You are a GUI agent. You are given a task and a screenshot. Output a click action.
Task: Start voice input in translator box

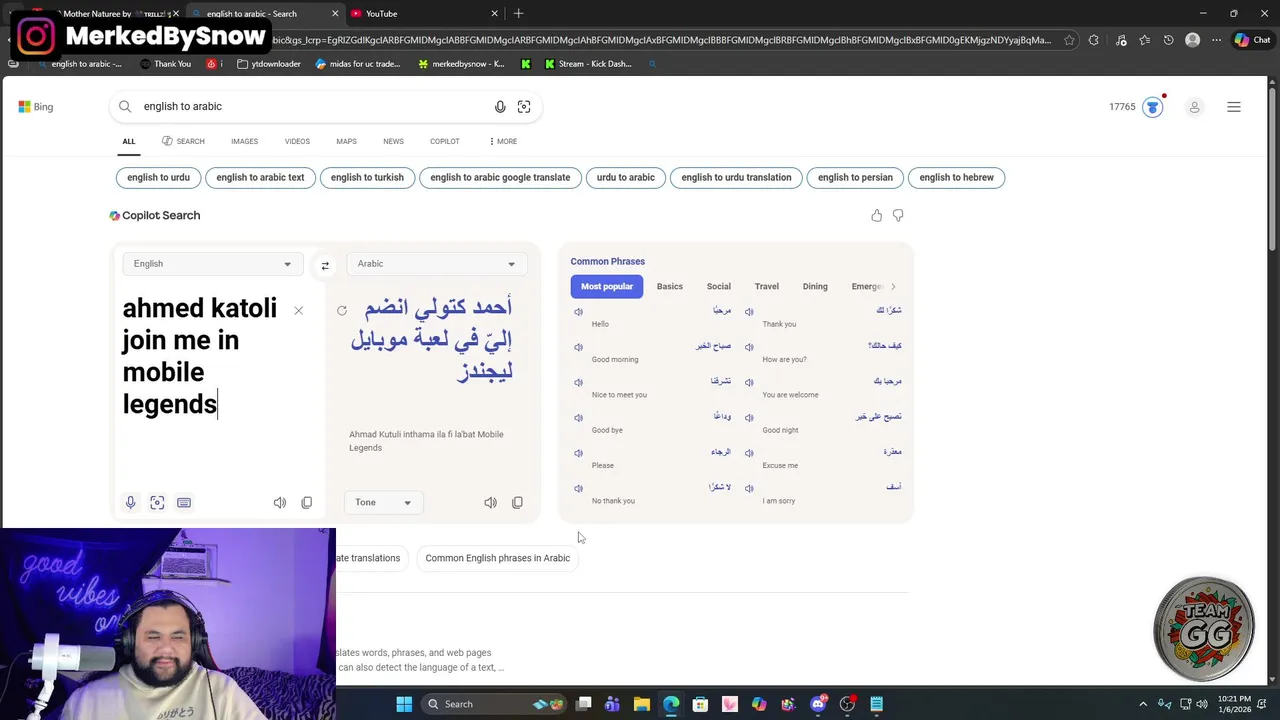coord(130,502)
